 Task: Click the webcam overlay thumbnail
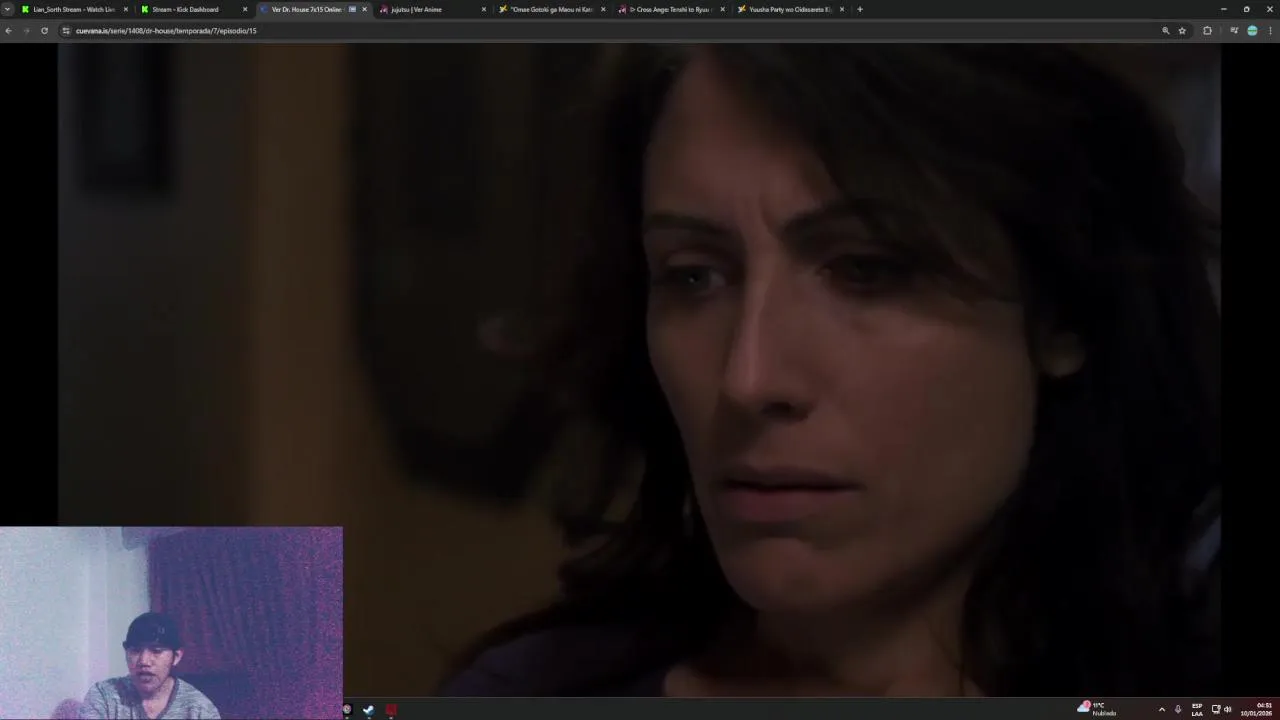(x=171, y=623)
